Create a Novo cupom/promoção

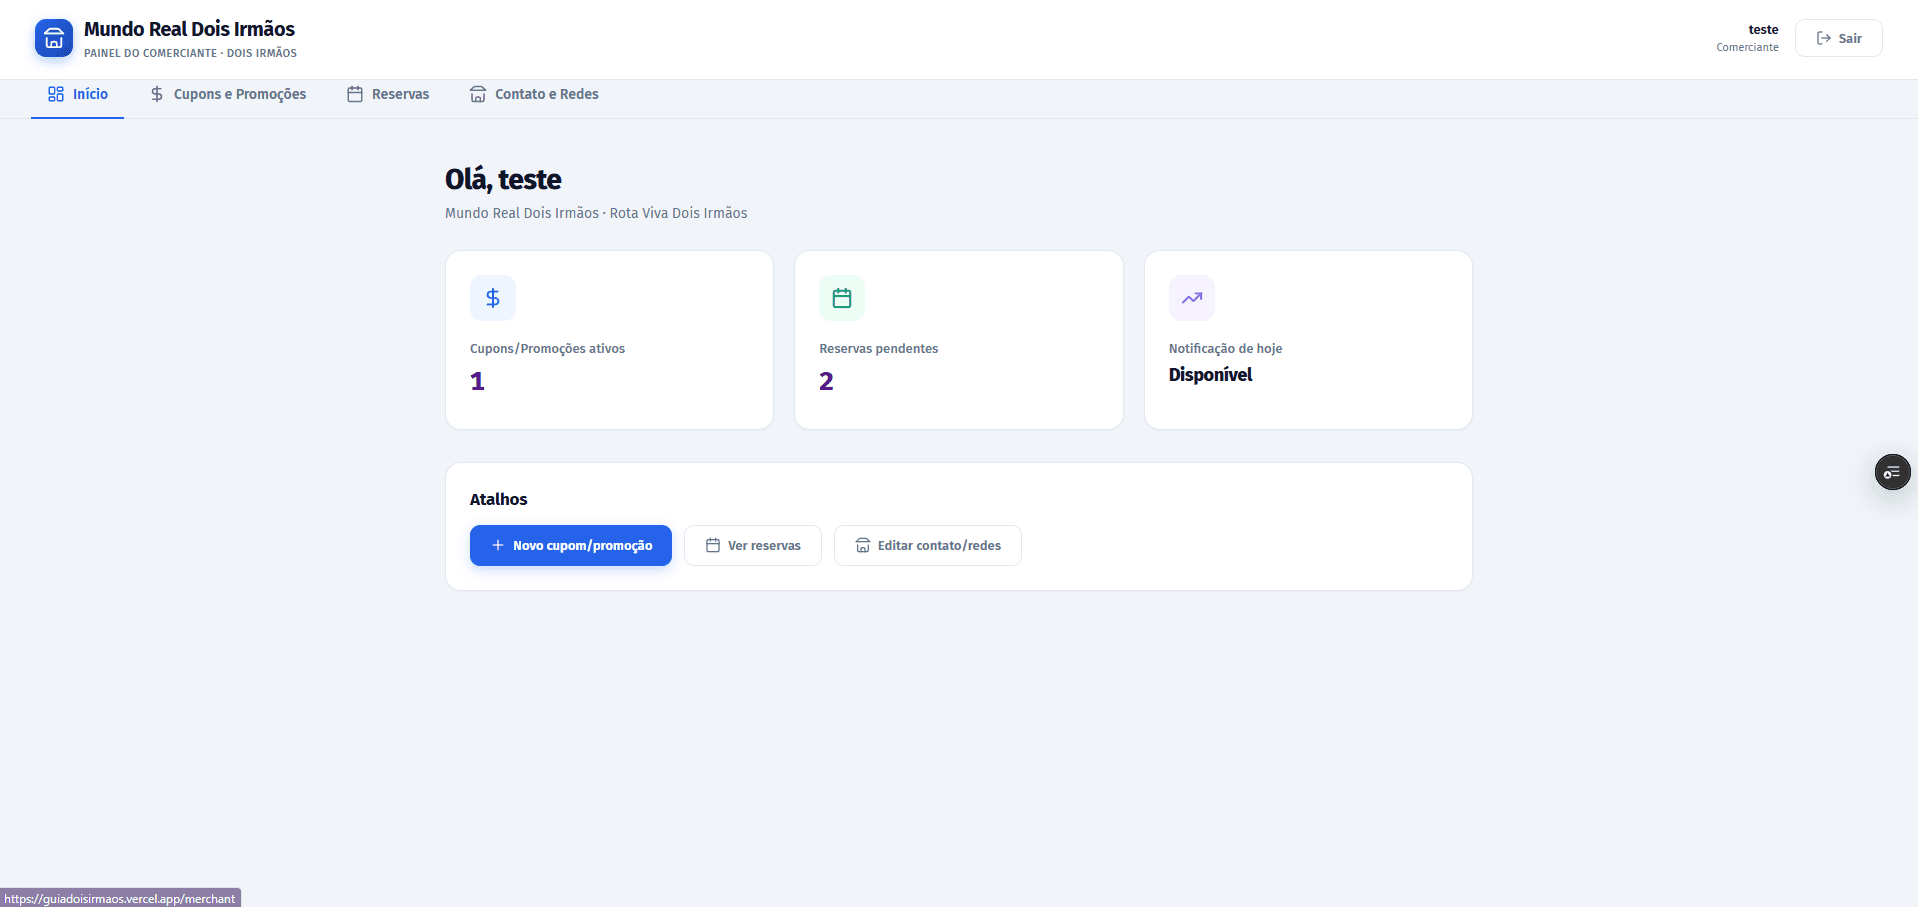coord(571,545)
